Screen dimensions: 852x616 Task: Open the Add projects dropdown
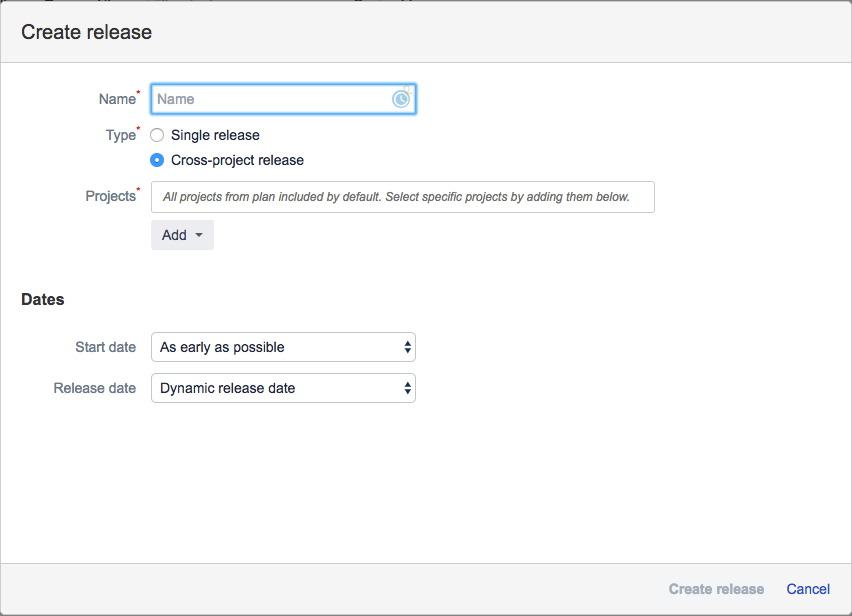coord(182,235)
